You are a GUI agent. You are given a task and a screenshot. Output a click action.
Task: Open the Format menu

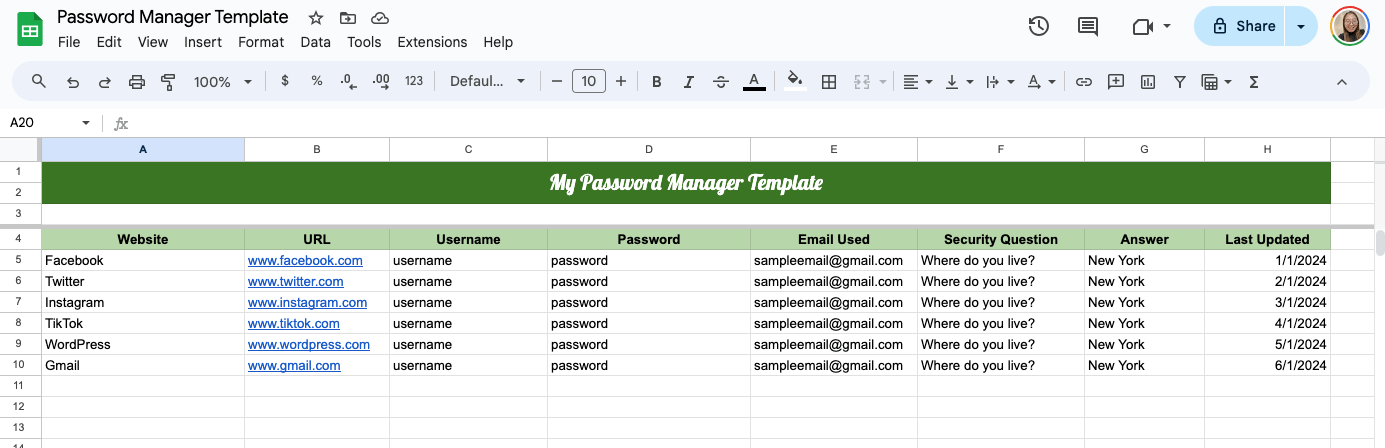tap(261, 42)
